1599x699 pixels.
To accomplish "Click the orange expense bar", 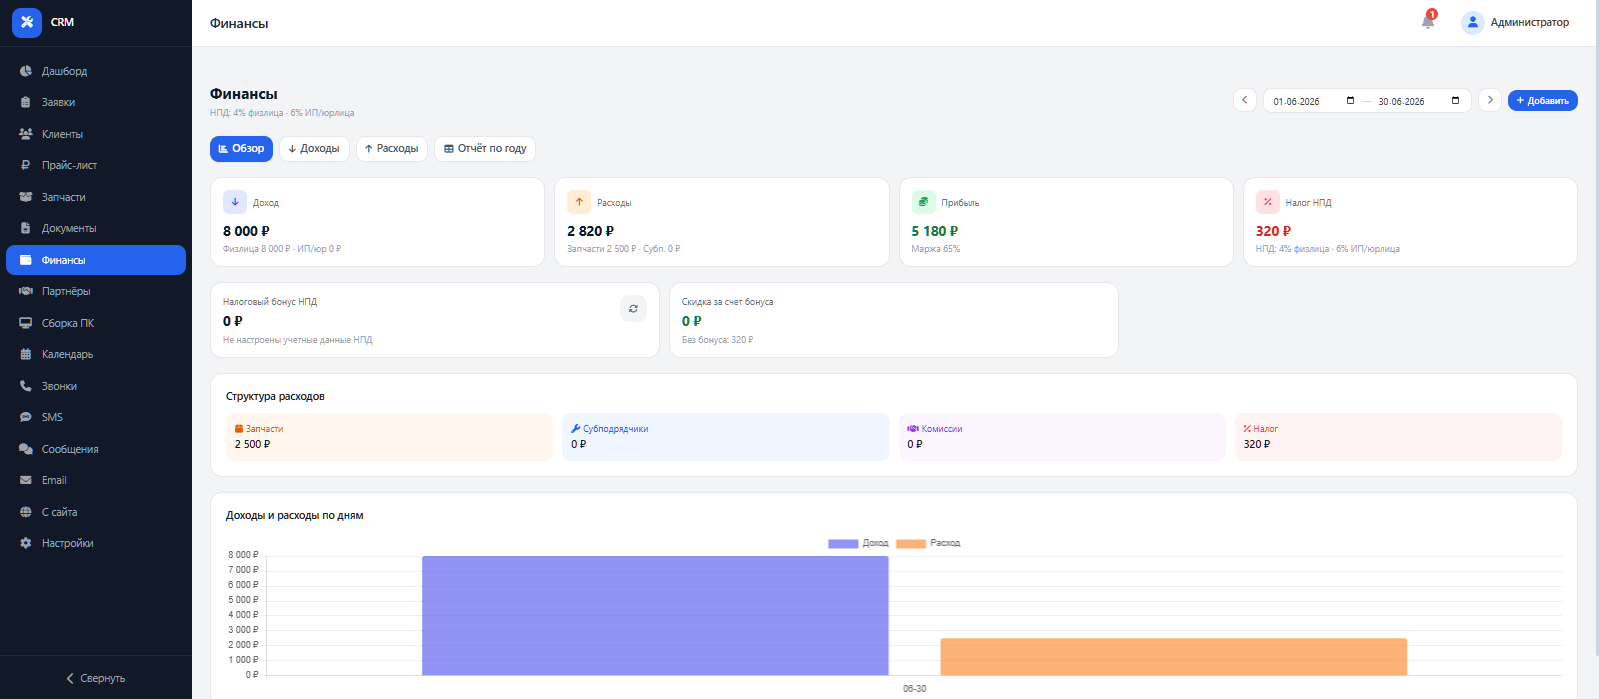I will 1174,657.
